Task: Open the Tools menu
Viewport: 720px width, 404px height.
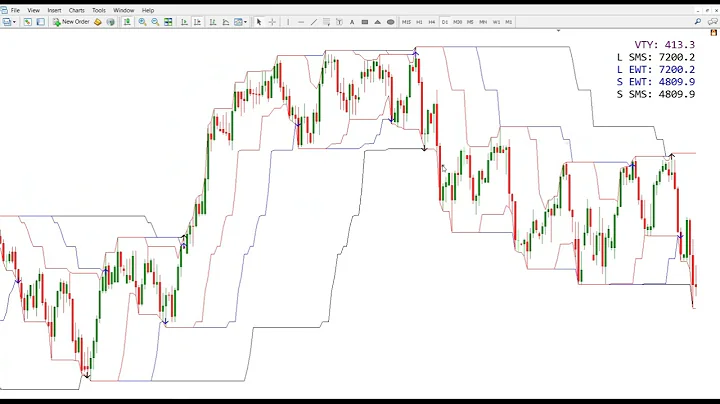Action: [99, 10]
